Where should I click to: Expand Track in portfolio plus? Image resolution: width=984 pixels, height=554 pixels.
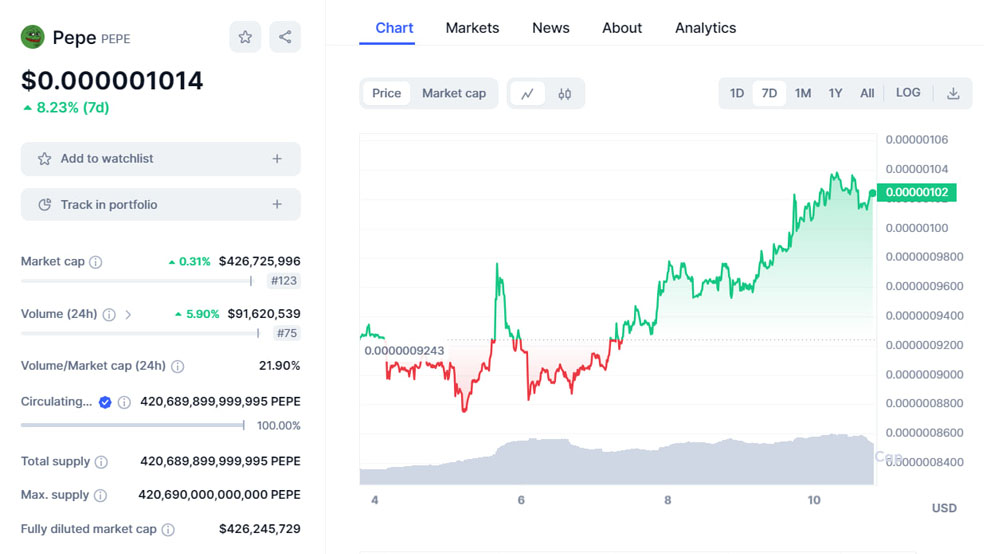click(x=277, y=205)
